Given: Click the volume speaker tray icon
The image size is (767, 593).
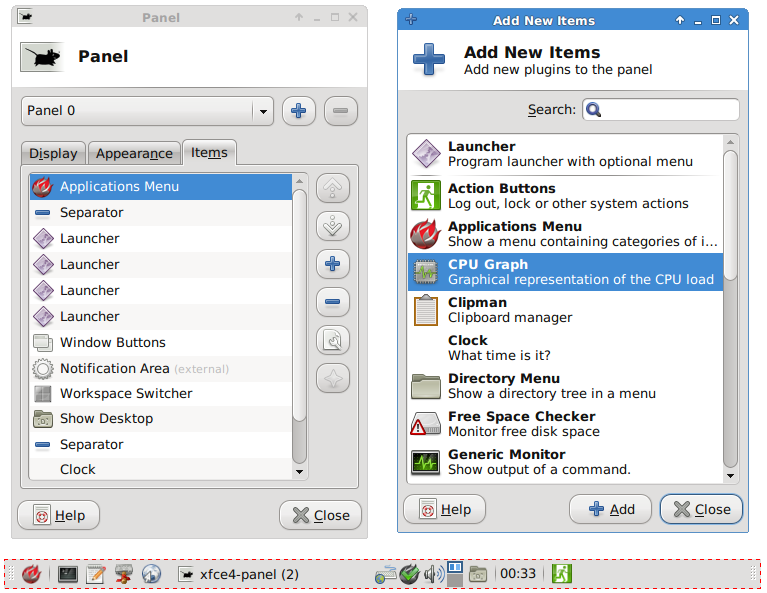Looking at the screenshot, I should pyautogui.click(x=433, y=574).
